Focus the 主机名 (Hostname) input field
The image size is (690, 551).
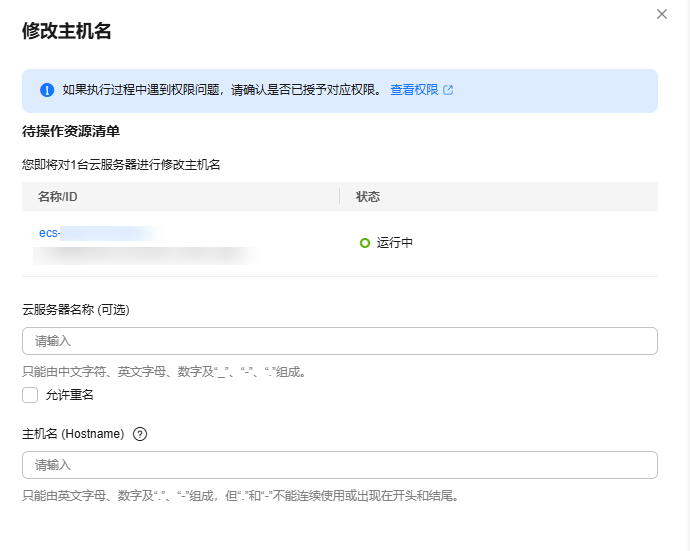[339, 465]
